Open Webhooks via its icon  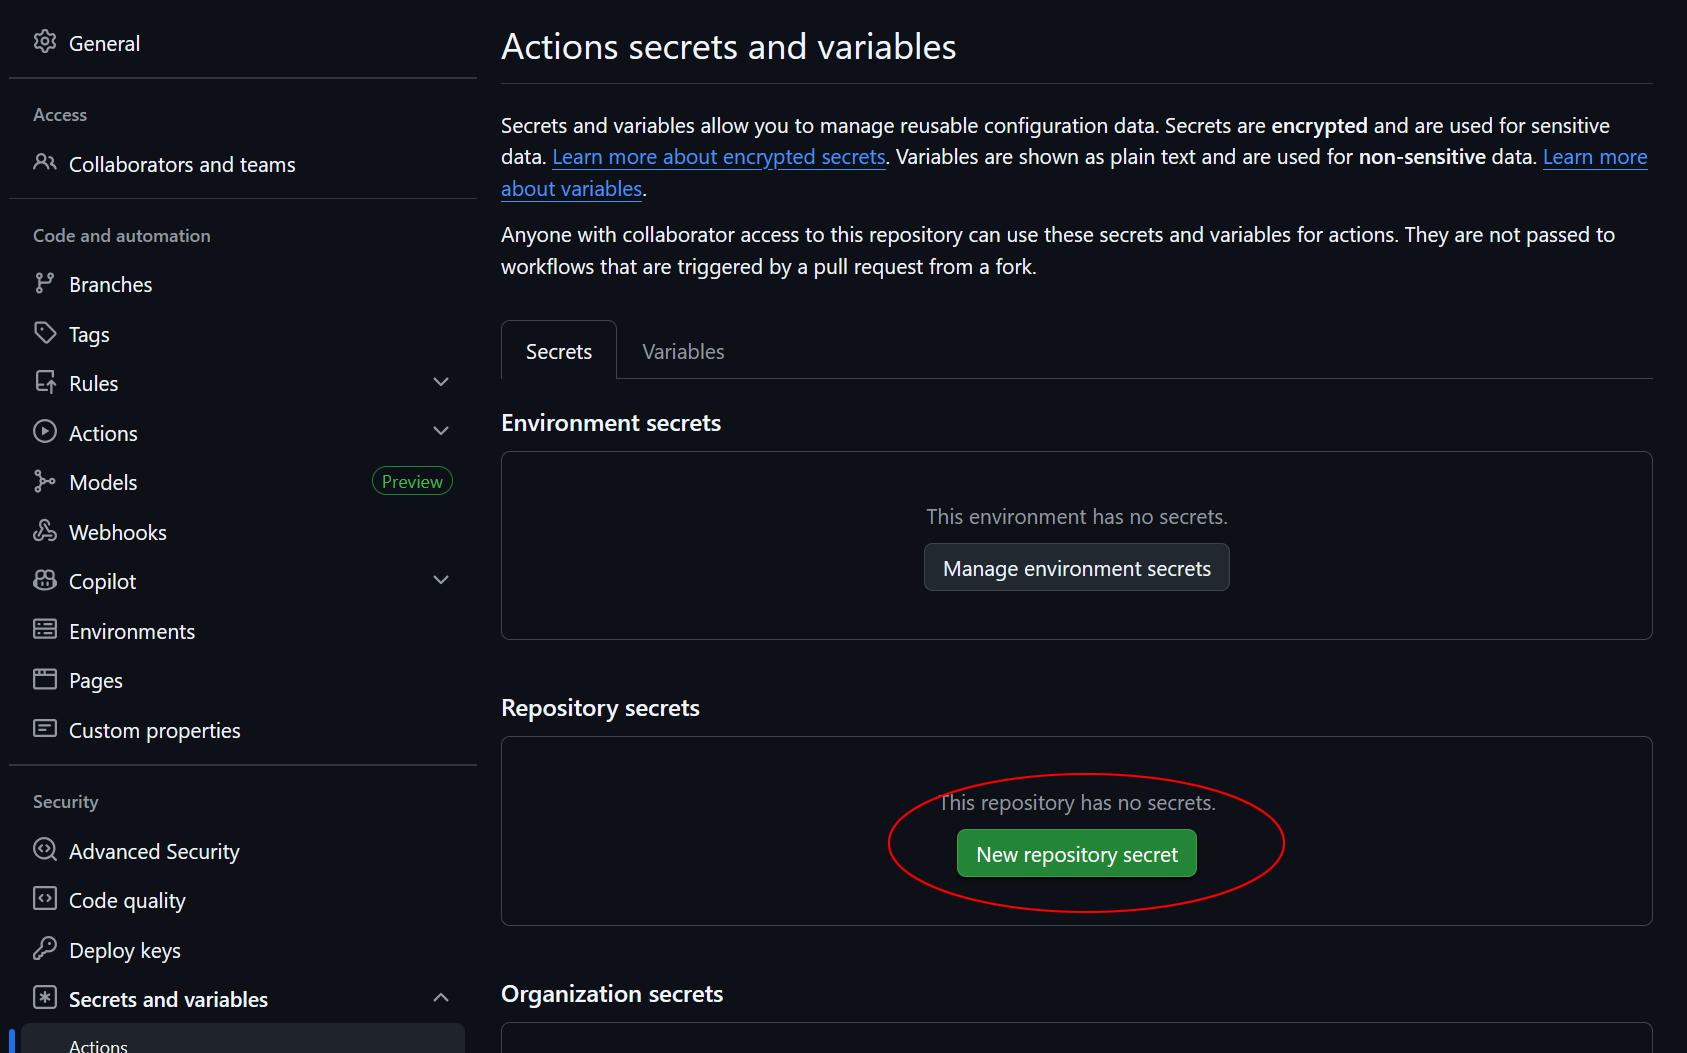(45, 531)
